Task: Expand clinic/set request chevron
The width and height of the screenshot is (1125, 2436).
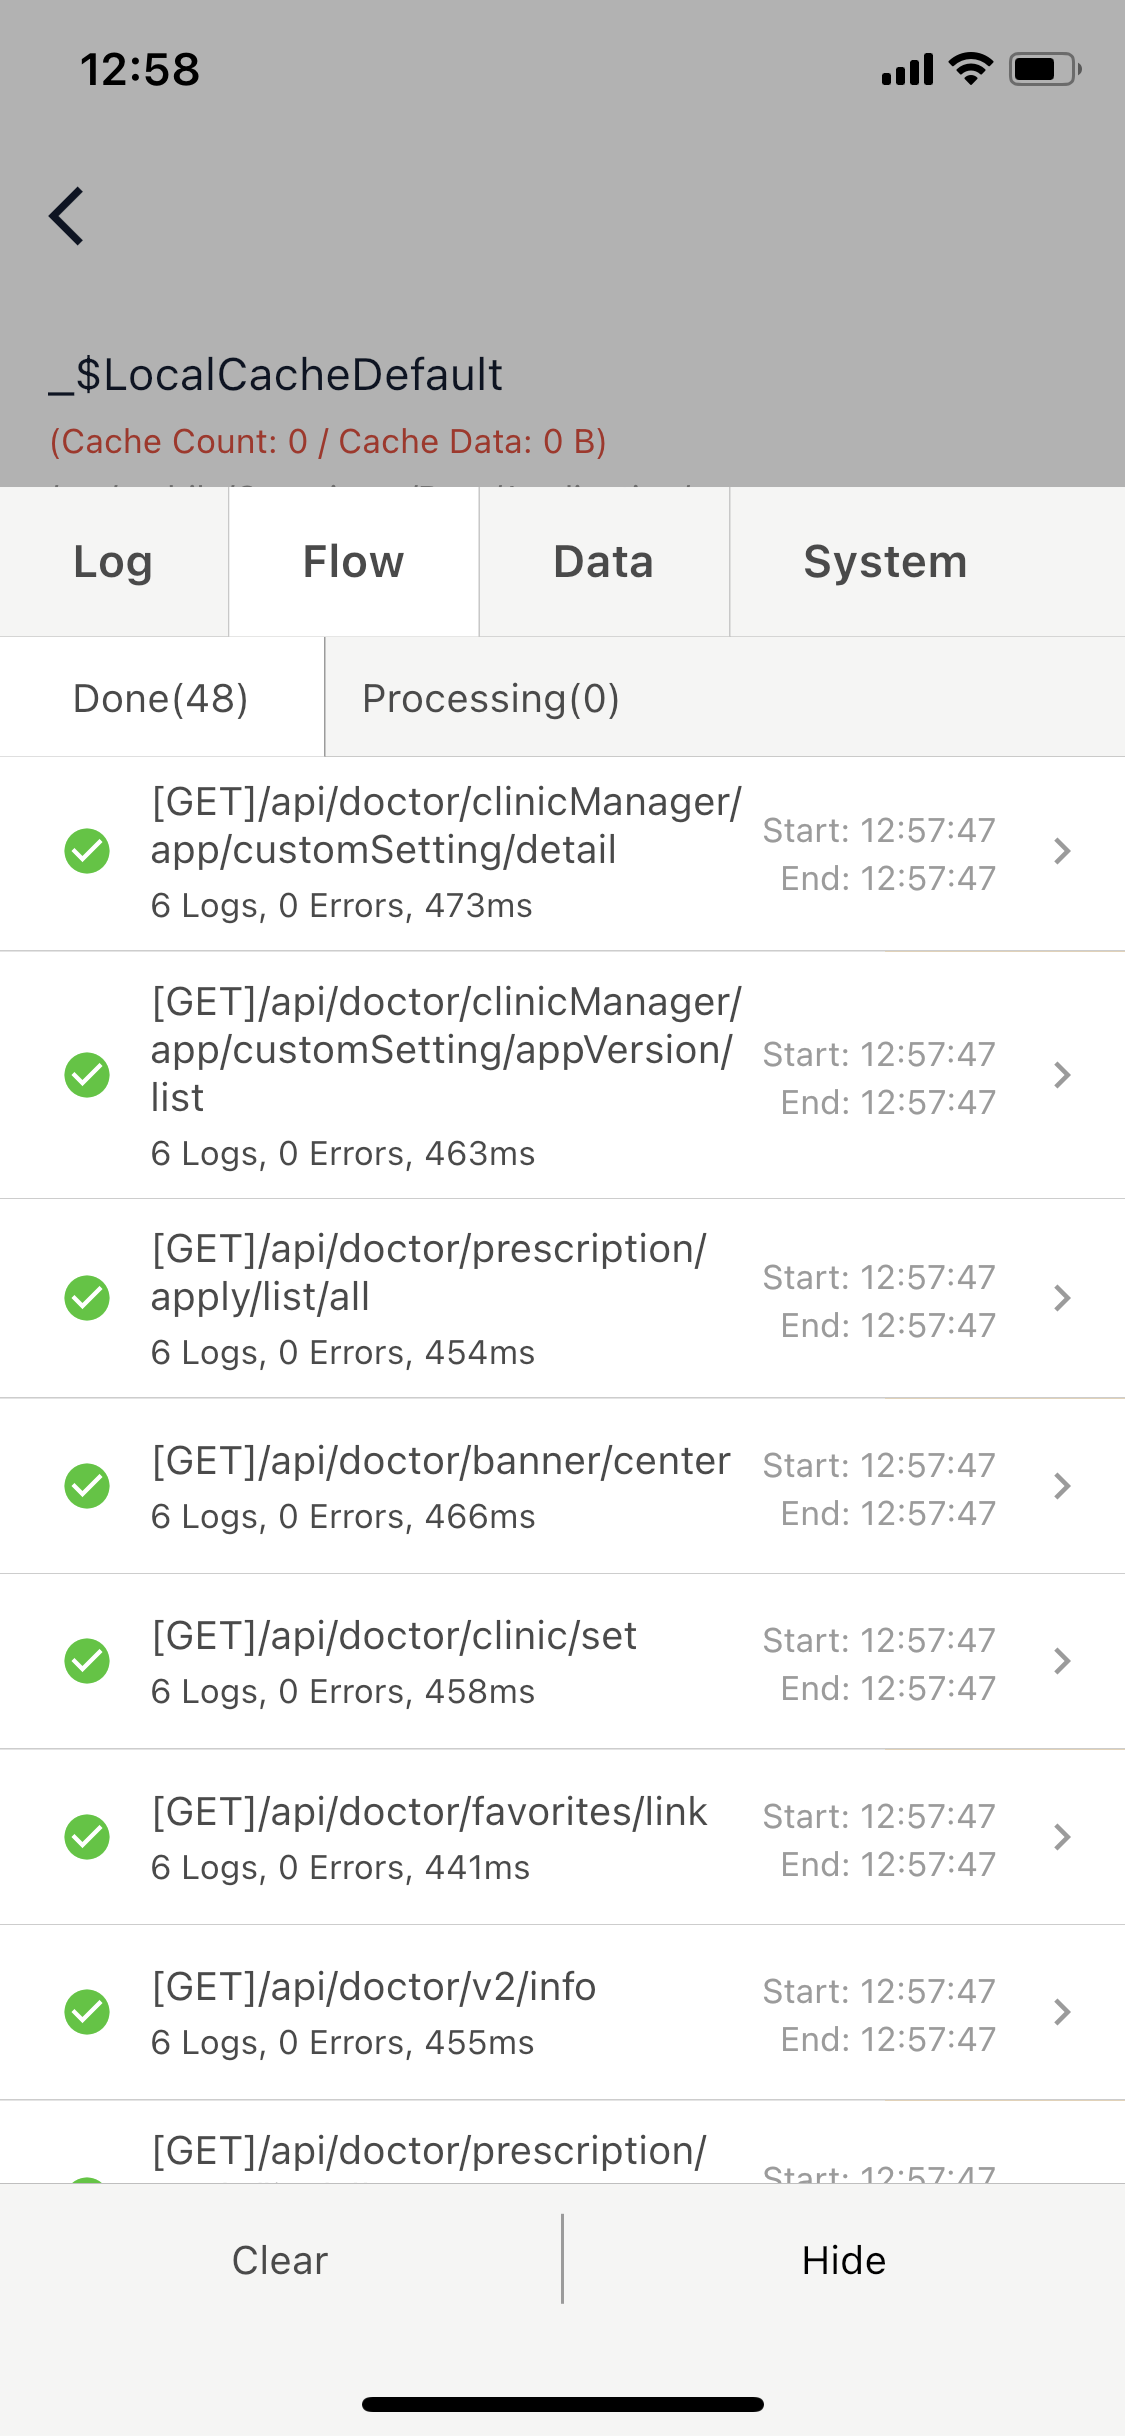Action: [1062, 1661]
